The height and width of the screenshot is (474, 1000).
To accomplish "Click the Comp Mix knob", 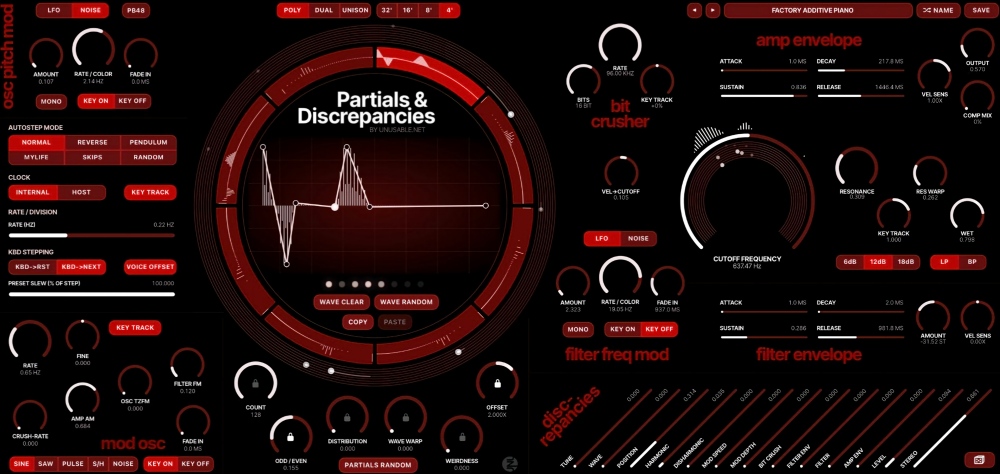I will [x=977, y=96].
